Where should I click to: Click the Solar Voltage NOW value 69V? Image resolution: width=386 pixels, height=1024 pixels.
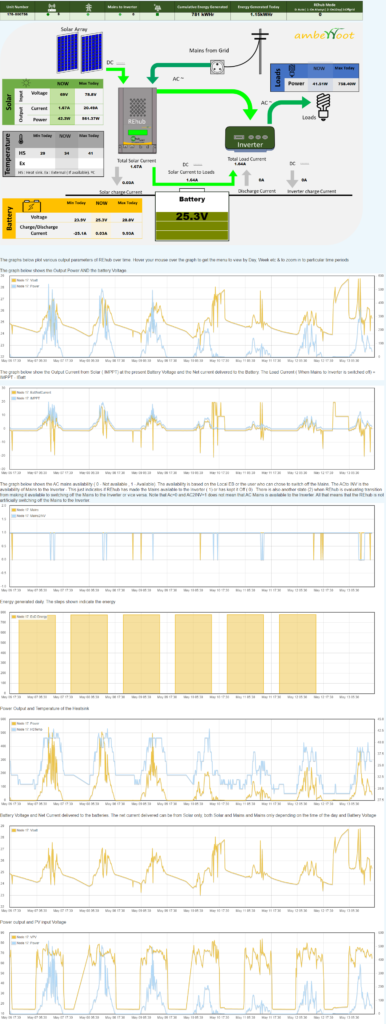pyautogui.click(x=64, y=94)
